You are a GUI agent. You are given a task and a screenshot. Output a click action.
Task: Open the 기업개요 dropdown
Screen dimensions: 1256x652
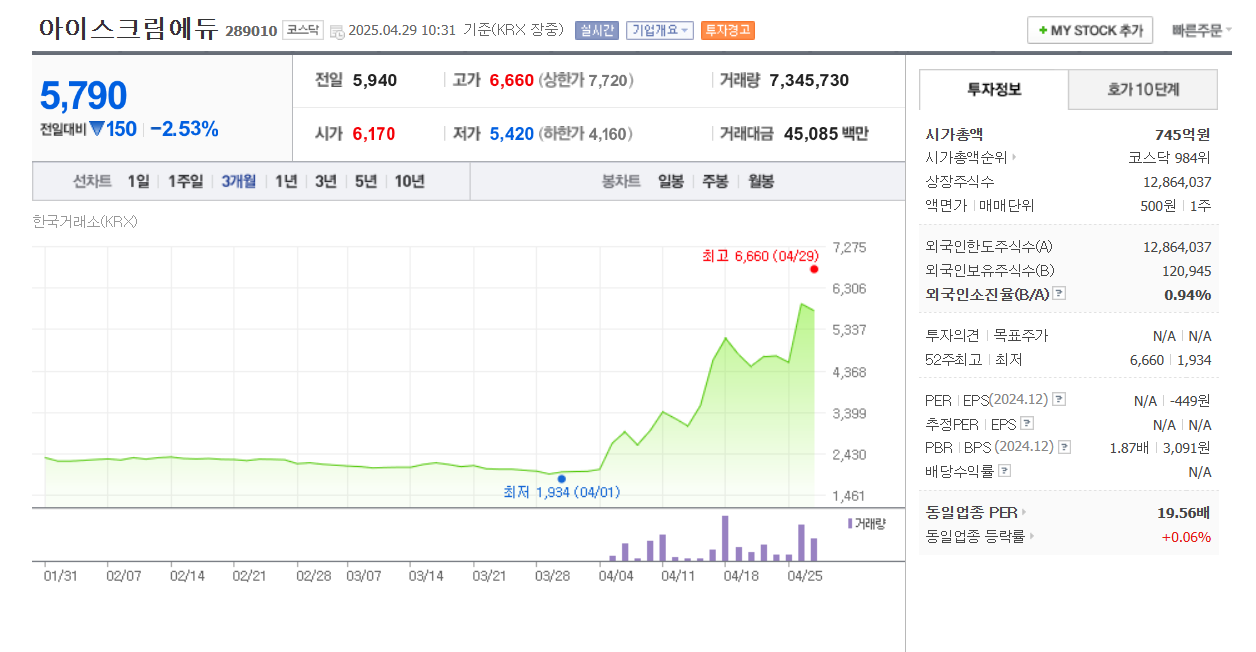coord(660,30)
